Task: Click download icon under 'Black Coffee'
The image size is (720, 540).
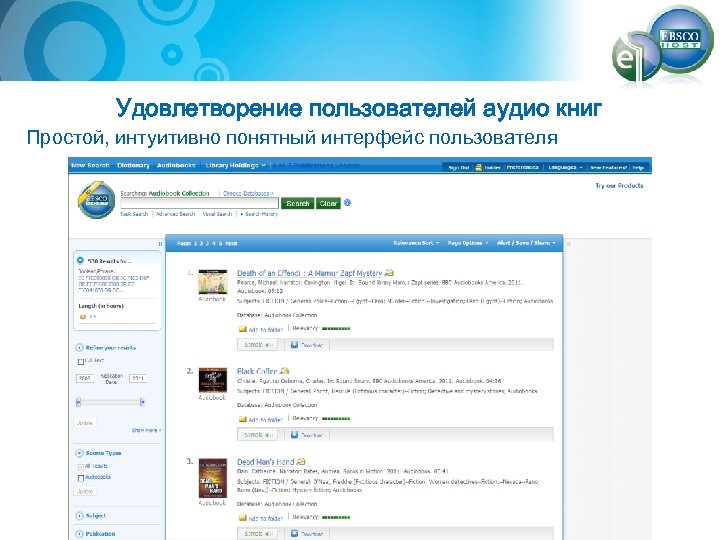Action: (x=294, y=434)
